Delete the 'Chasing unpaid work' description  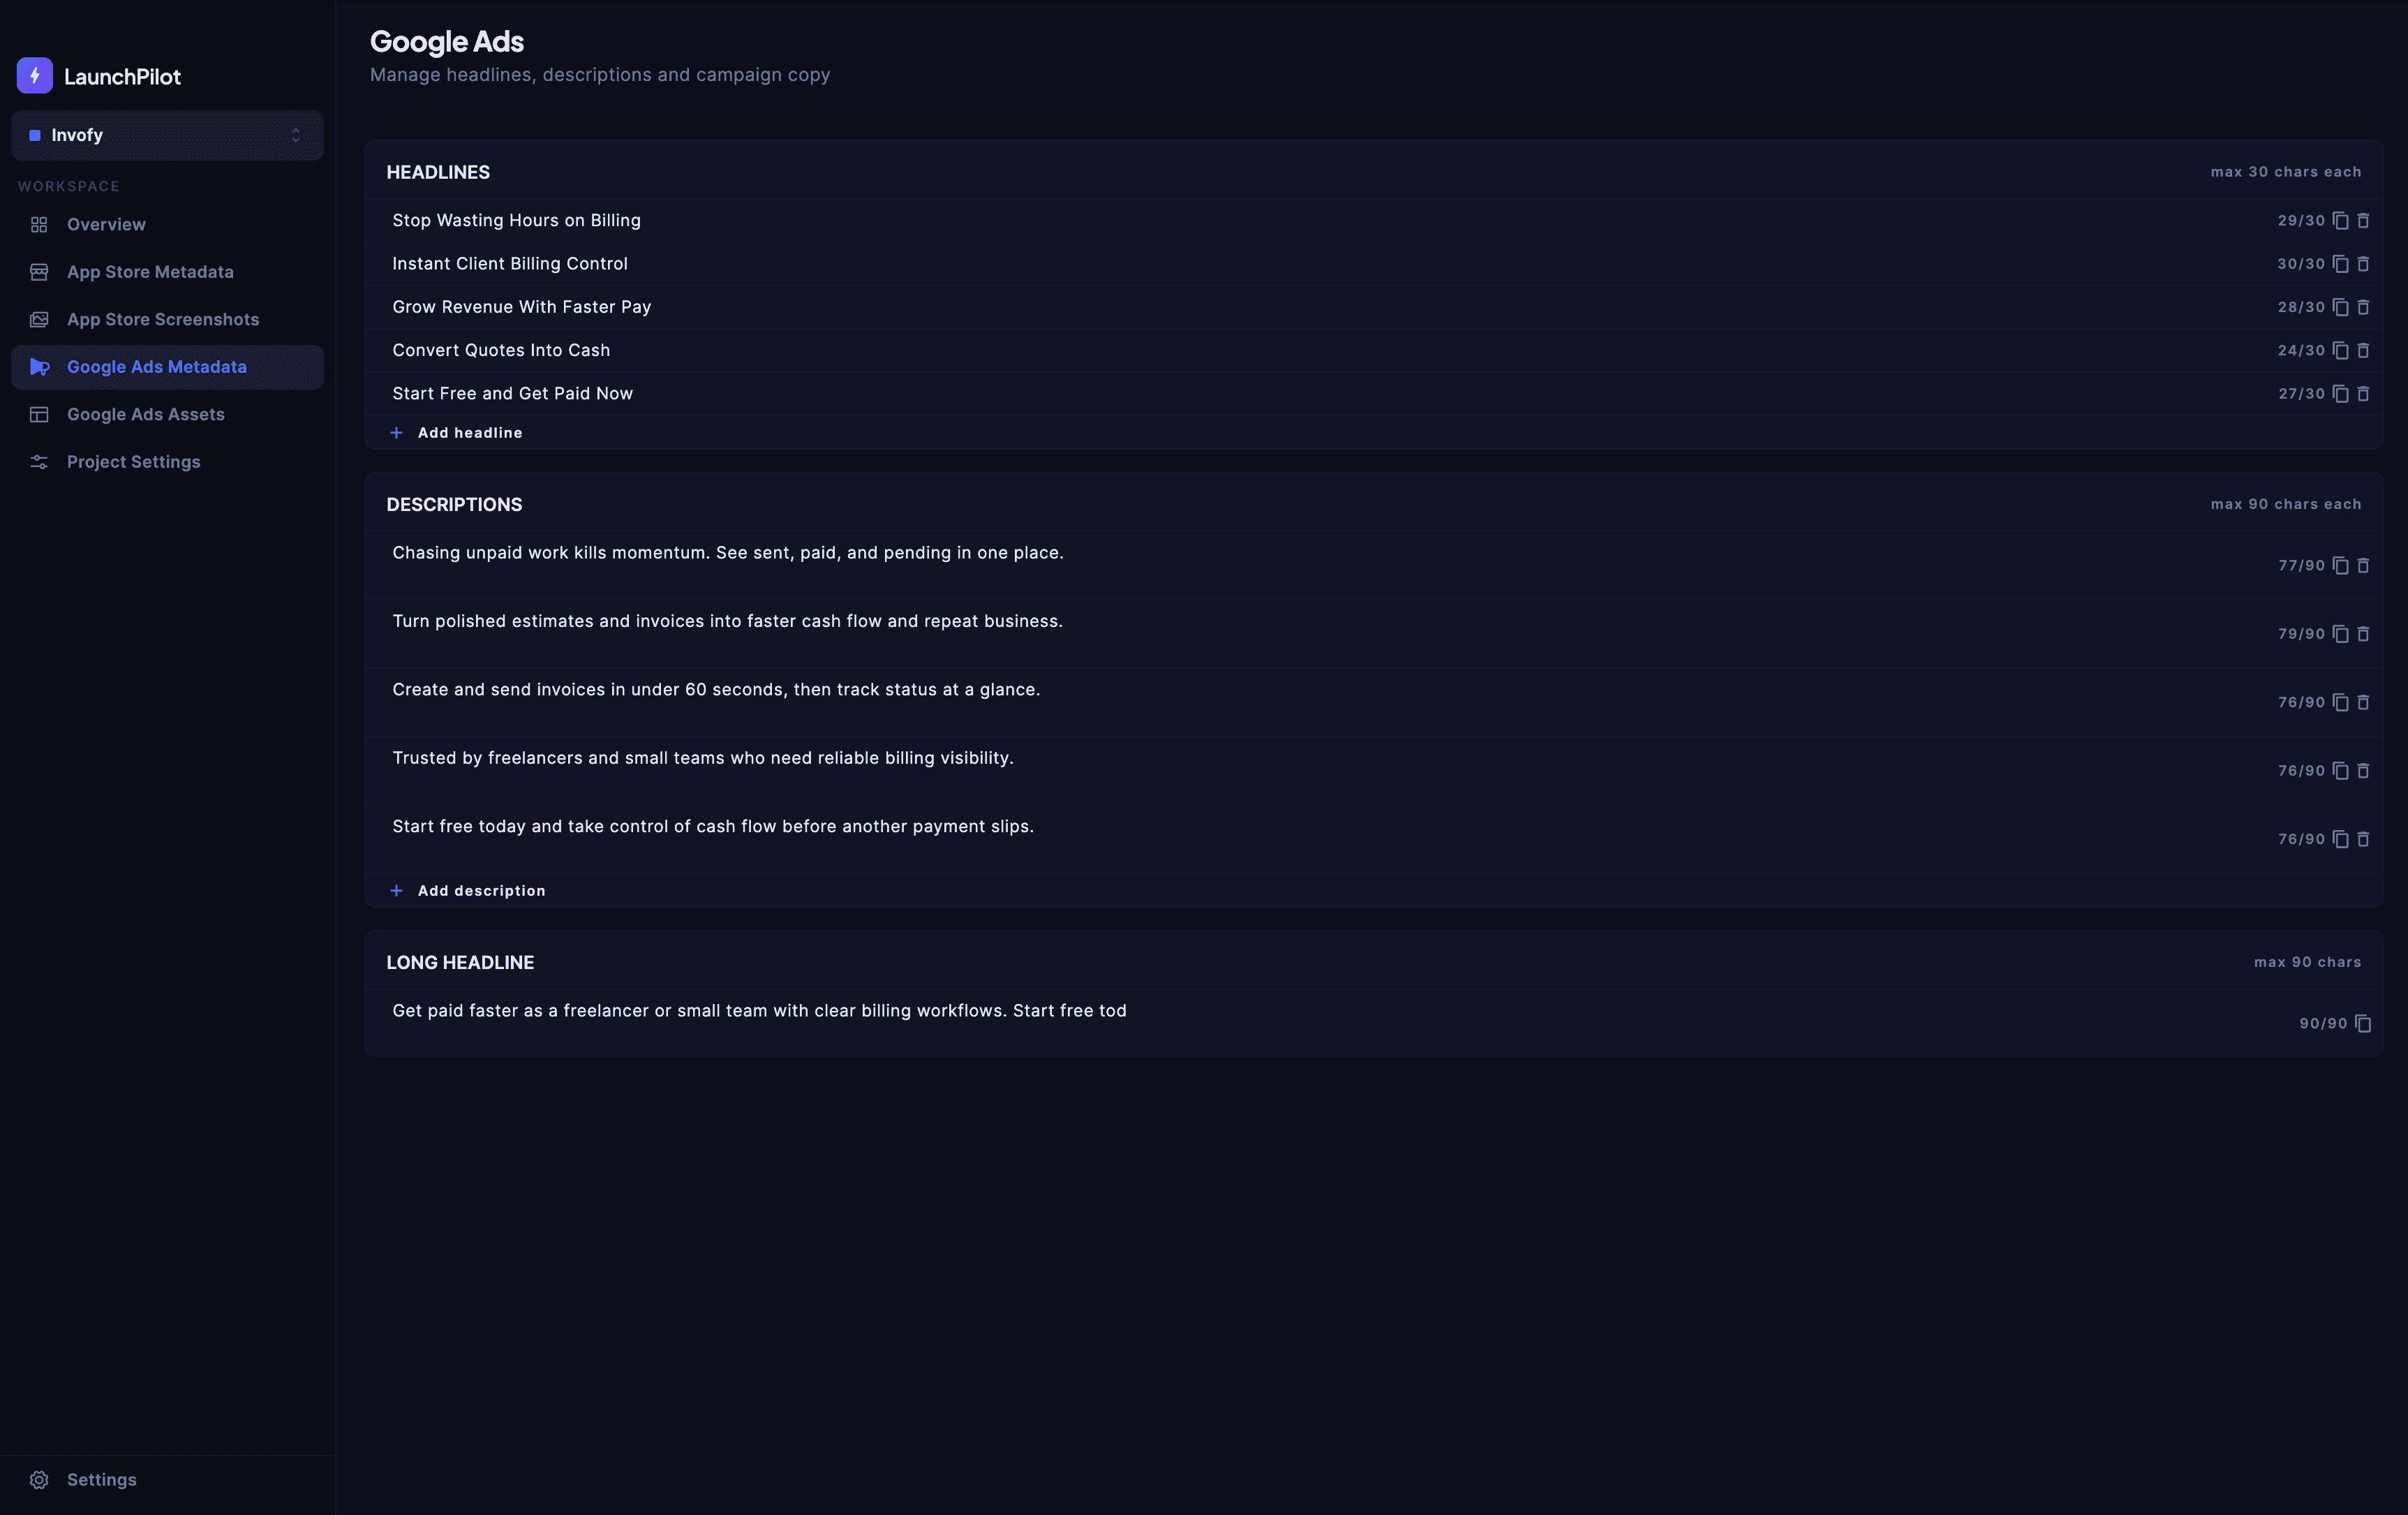click(x=2363, y=566)
